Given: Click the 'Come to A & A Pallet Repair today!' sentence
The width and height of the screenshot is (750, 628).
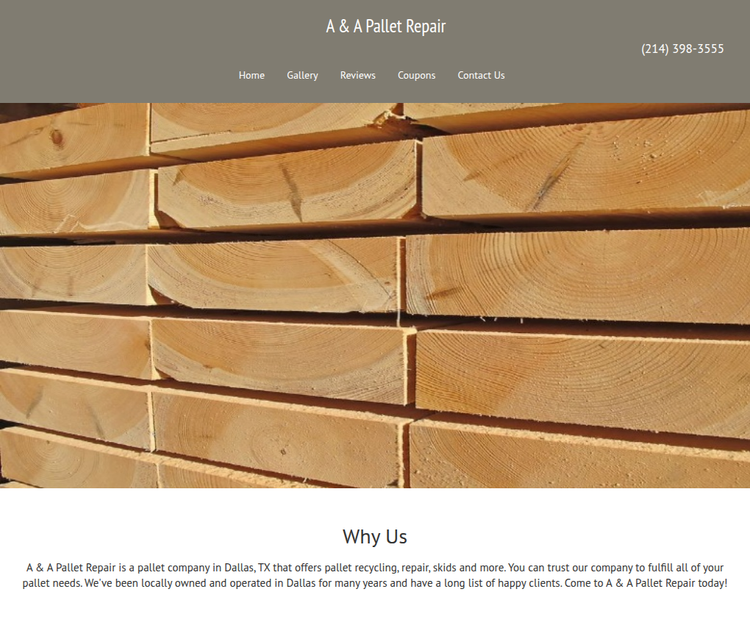Looking at the screenshot, I should click(x=646, y=583).
